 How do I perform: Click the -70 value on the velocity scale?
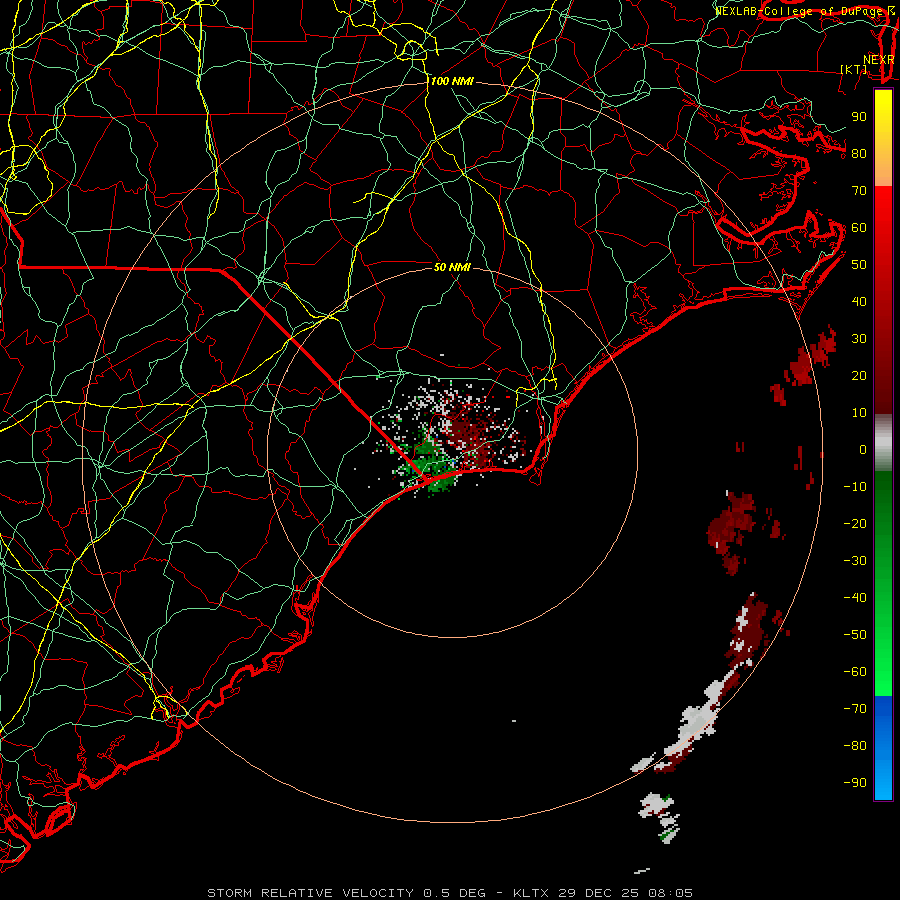click(855, 709)
